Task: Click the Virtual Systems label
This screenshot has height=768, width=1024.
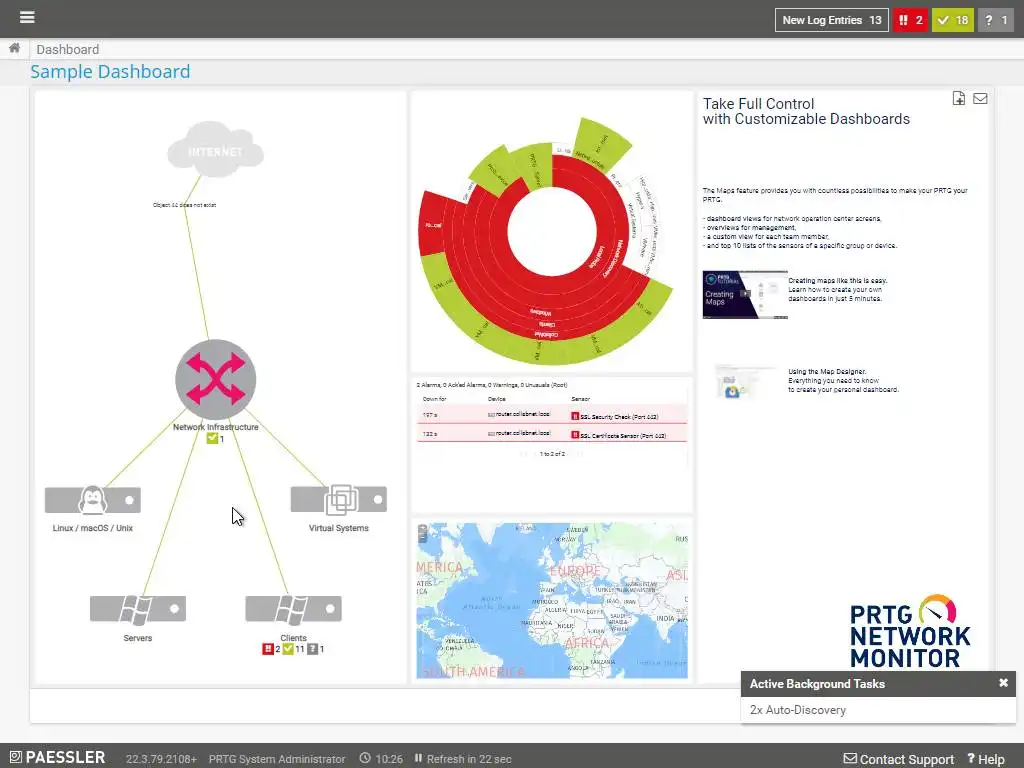Action: [339, 528]
